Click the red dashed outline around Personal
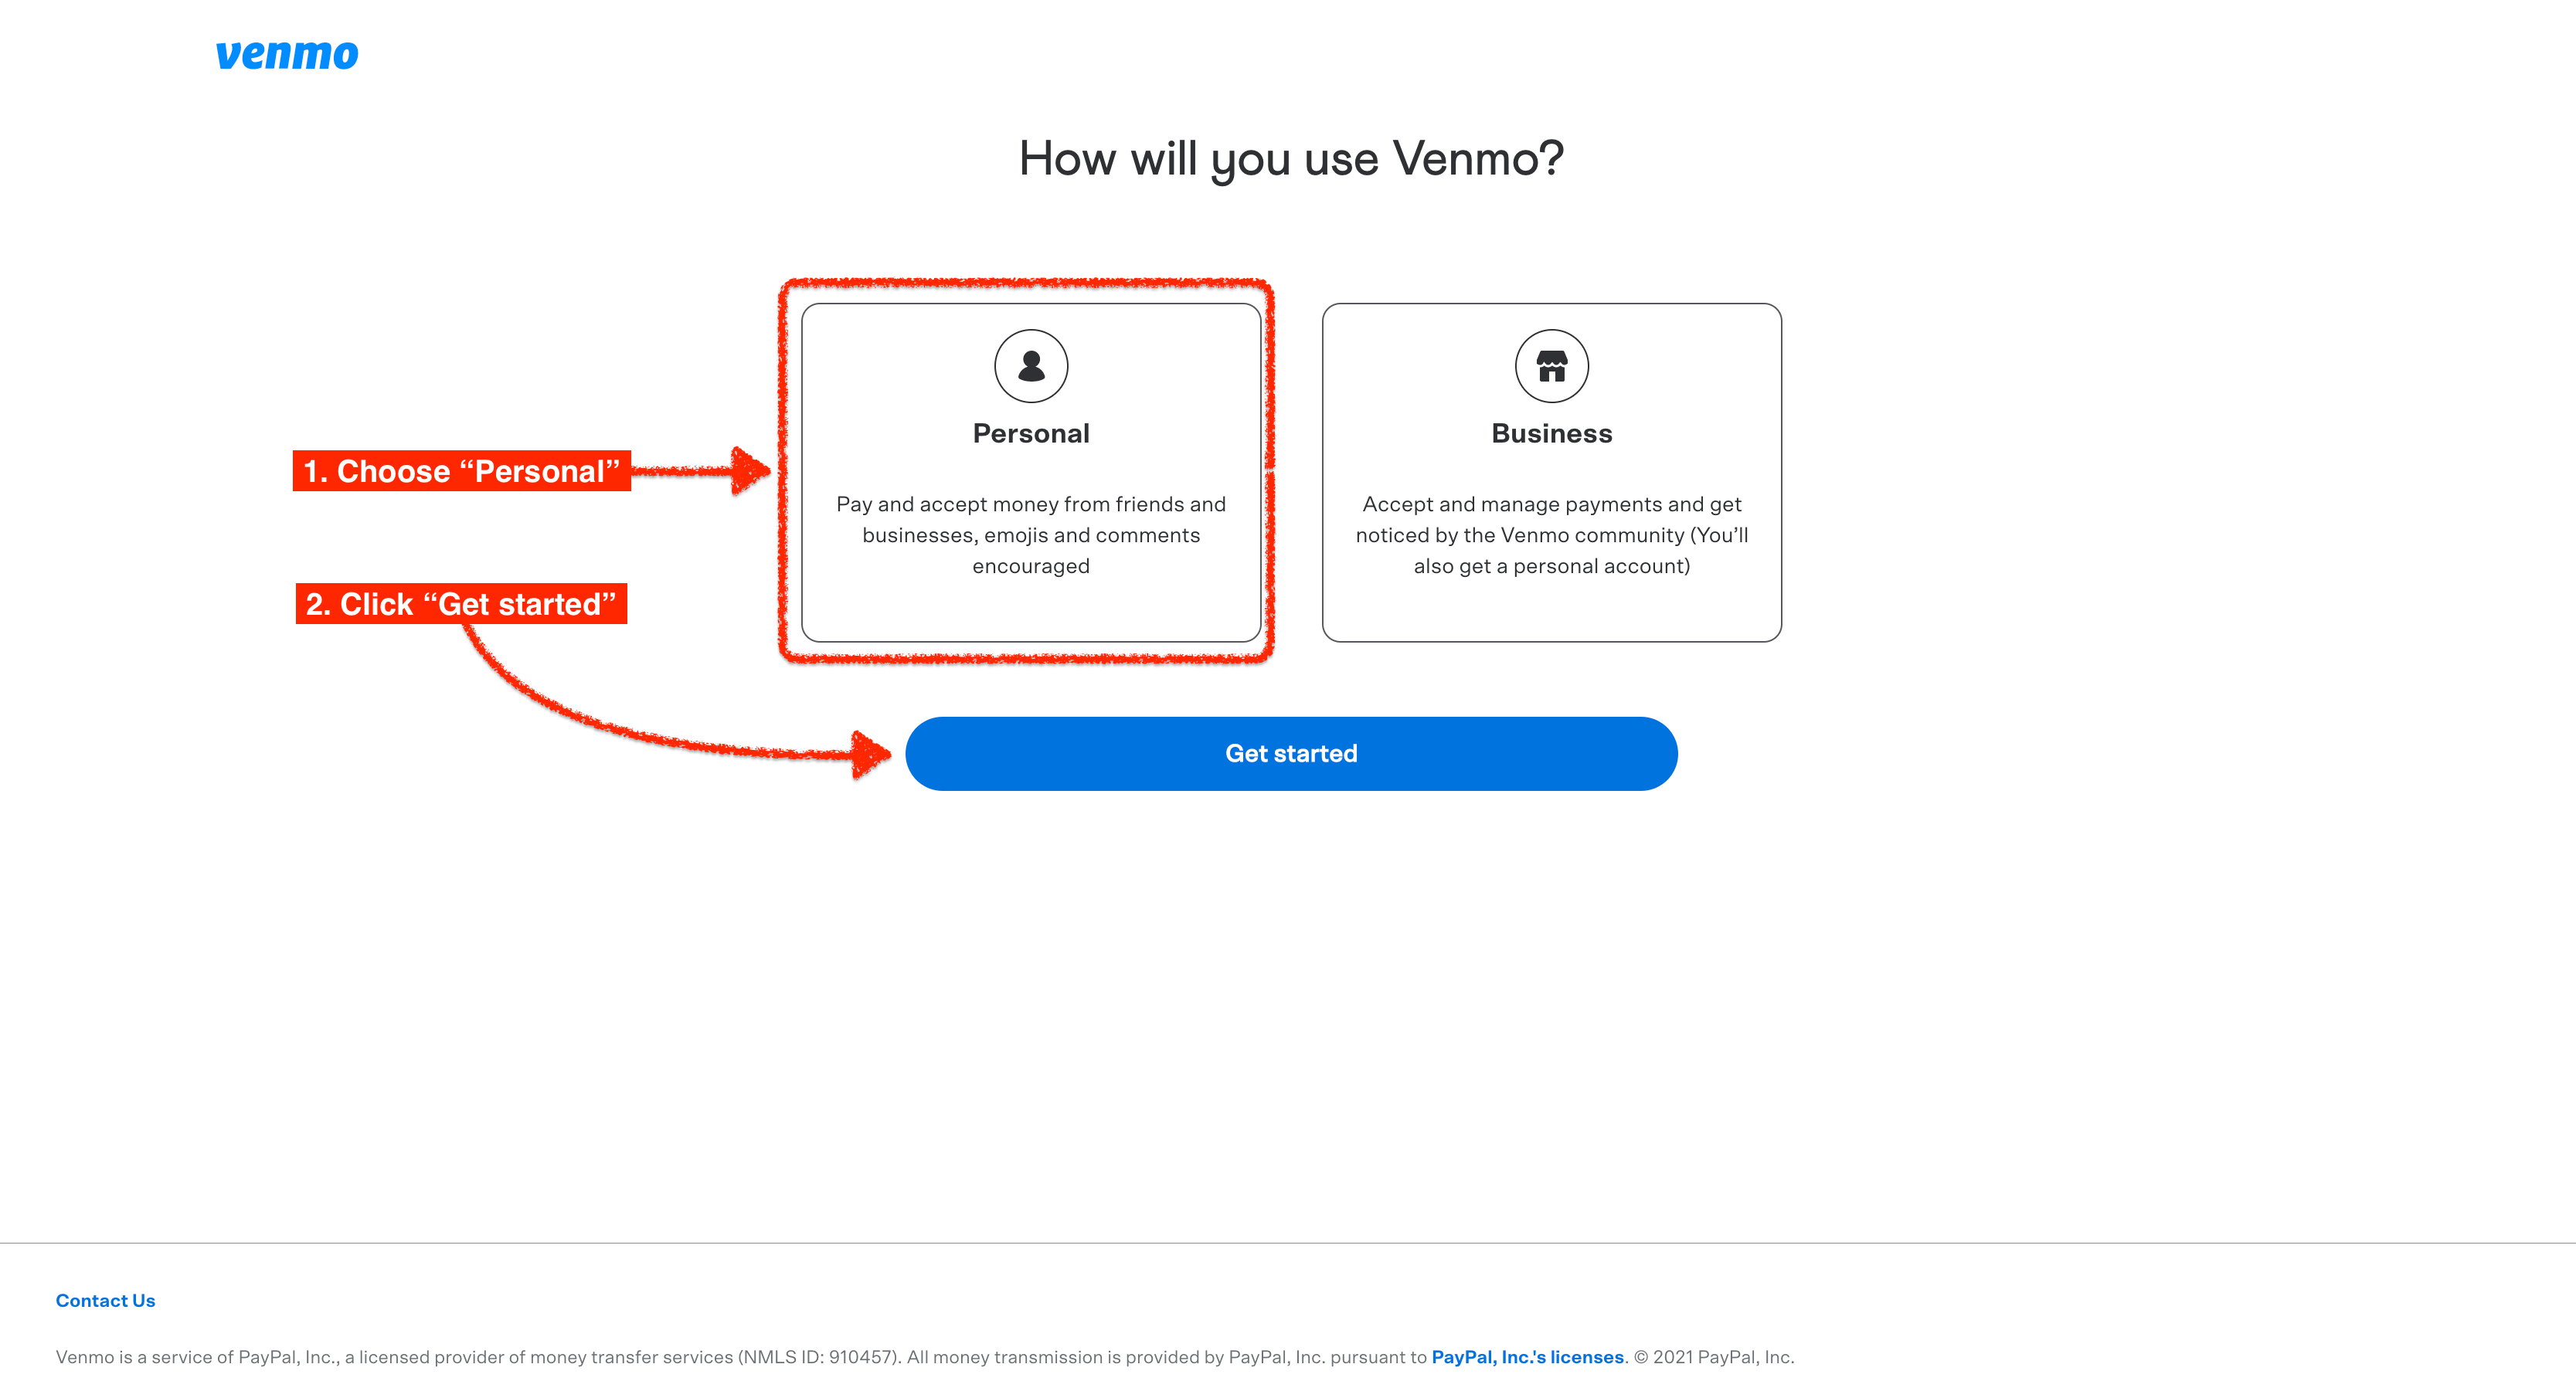This screenshot has width=2576, height=1398. (1027, 283)
